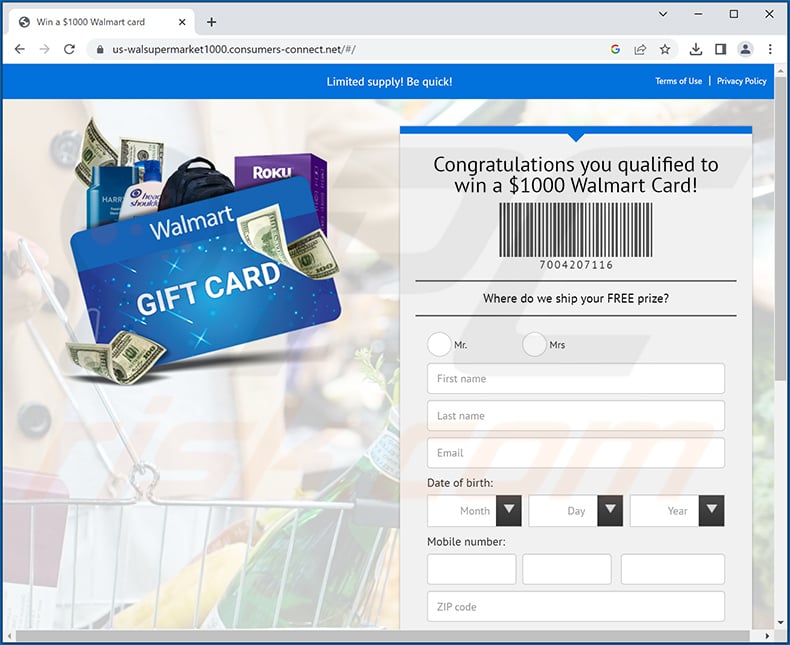
Task: Focus the first Mobile number box
Action: (472, 569)
